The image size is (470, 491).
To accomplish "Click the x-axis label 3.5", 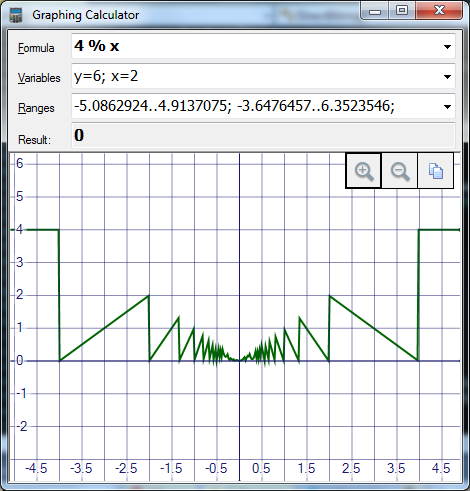I will (396, 468).
